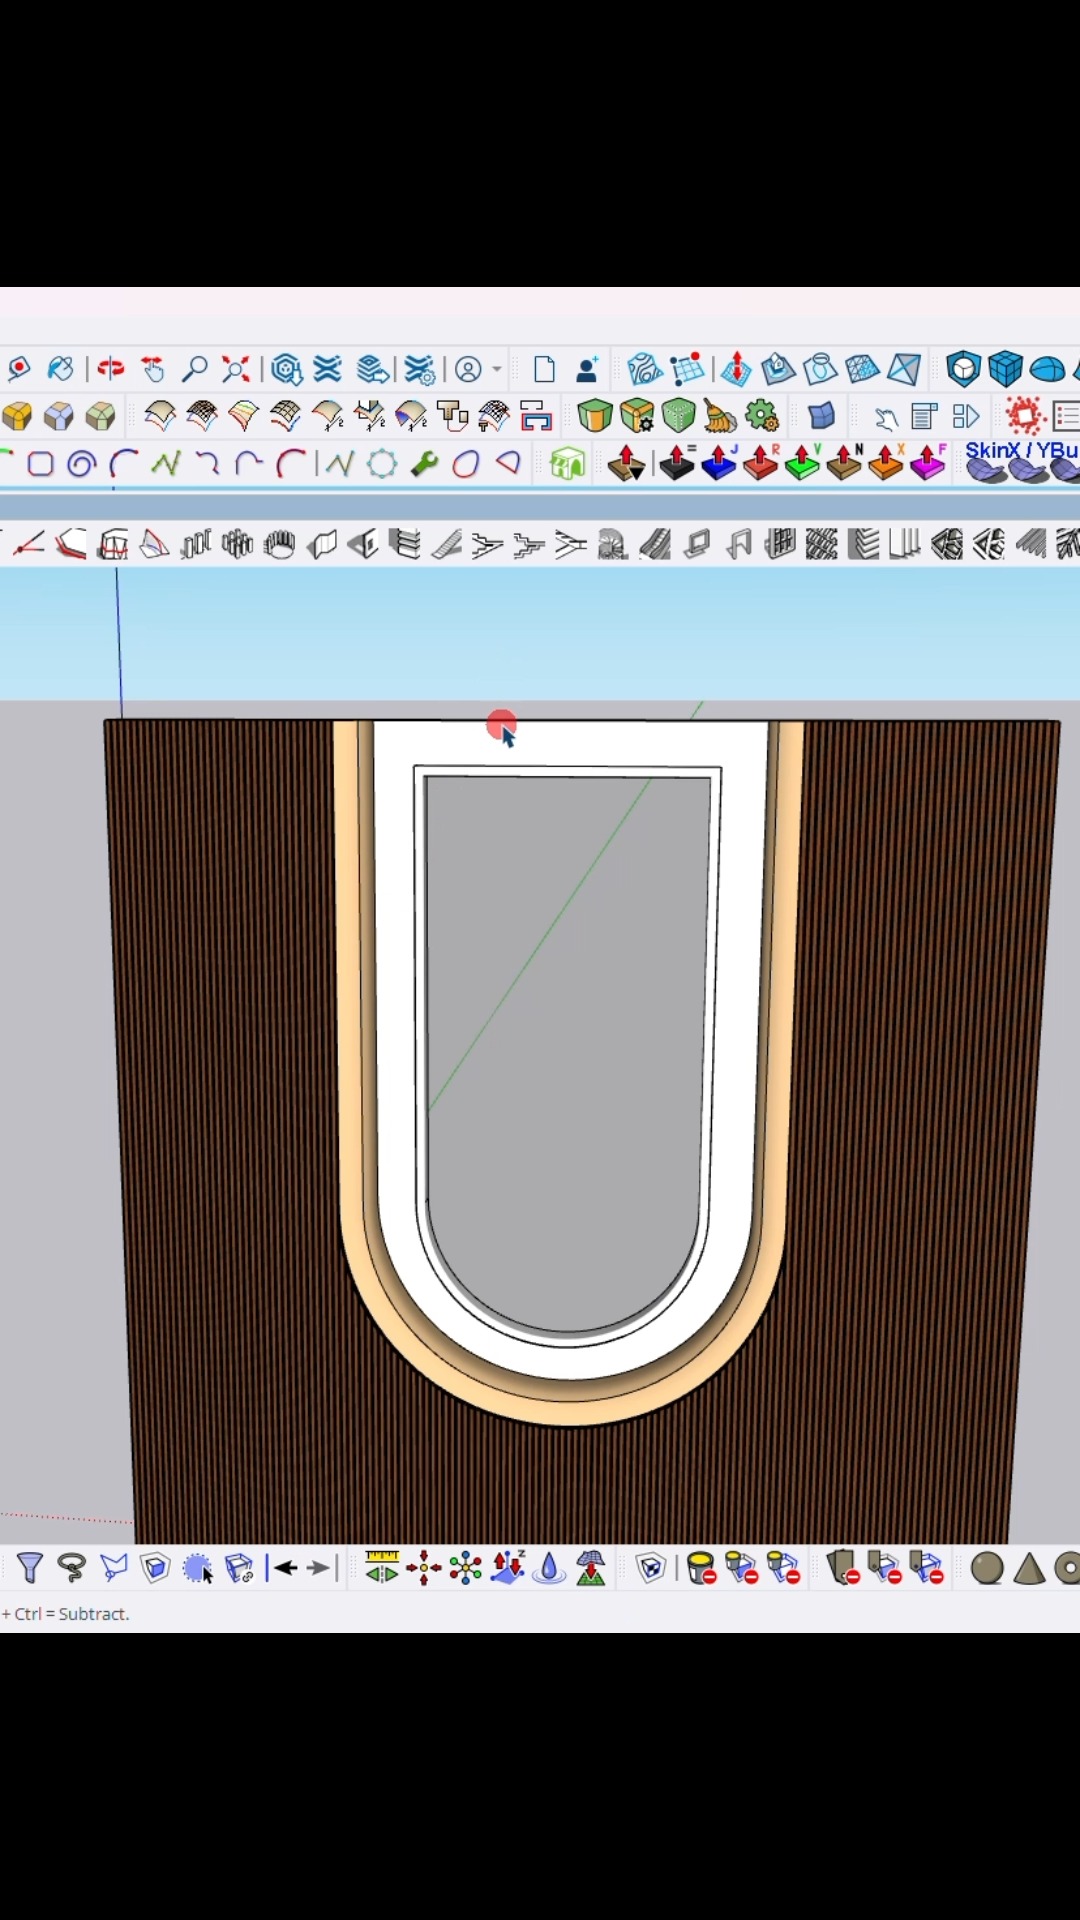The image size is (1080, 1920).
Task: Click the gray cone primitive icon
Action: (x=1029, y=1568)
